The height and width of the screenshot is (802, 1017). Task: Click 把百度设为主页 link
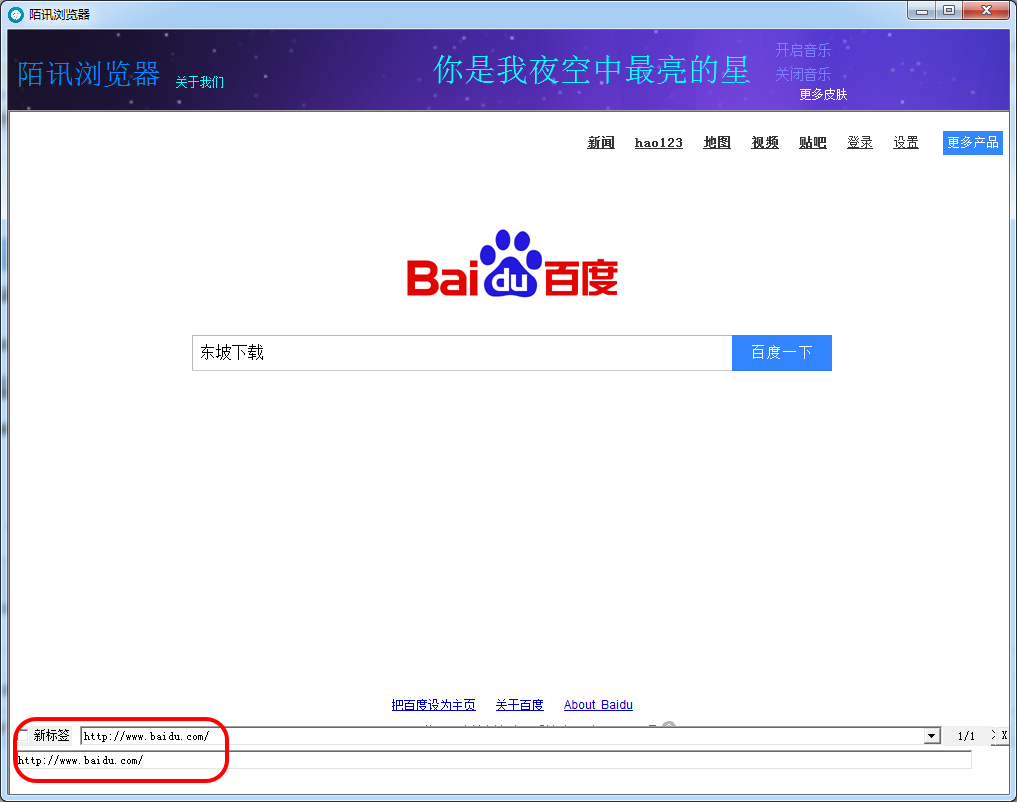433,705
